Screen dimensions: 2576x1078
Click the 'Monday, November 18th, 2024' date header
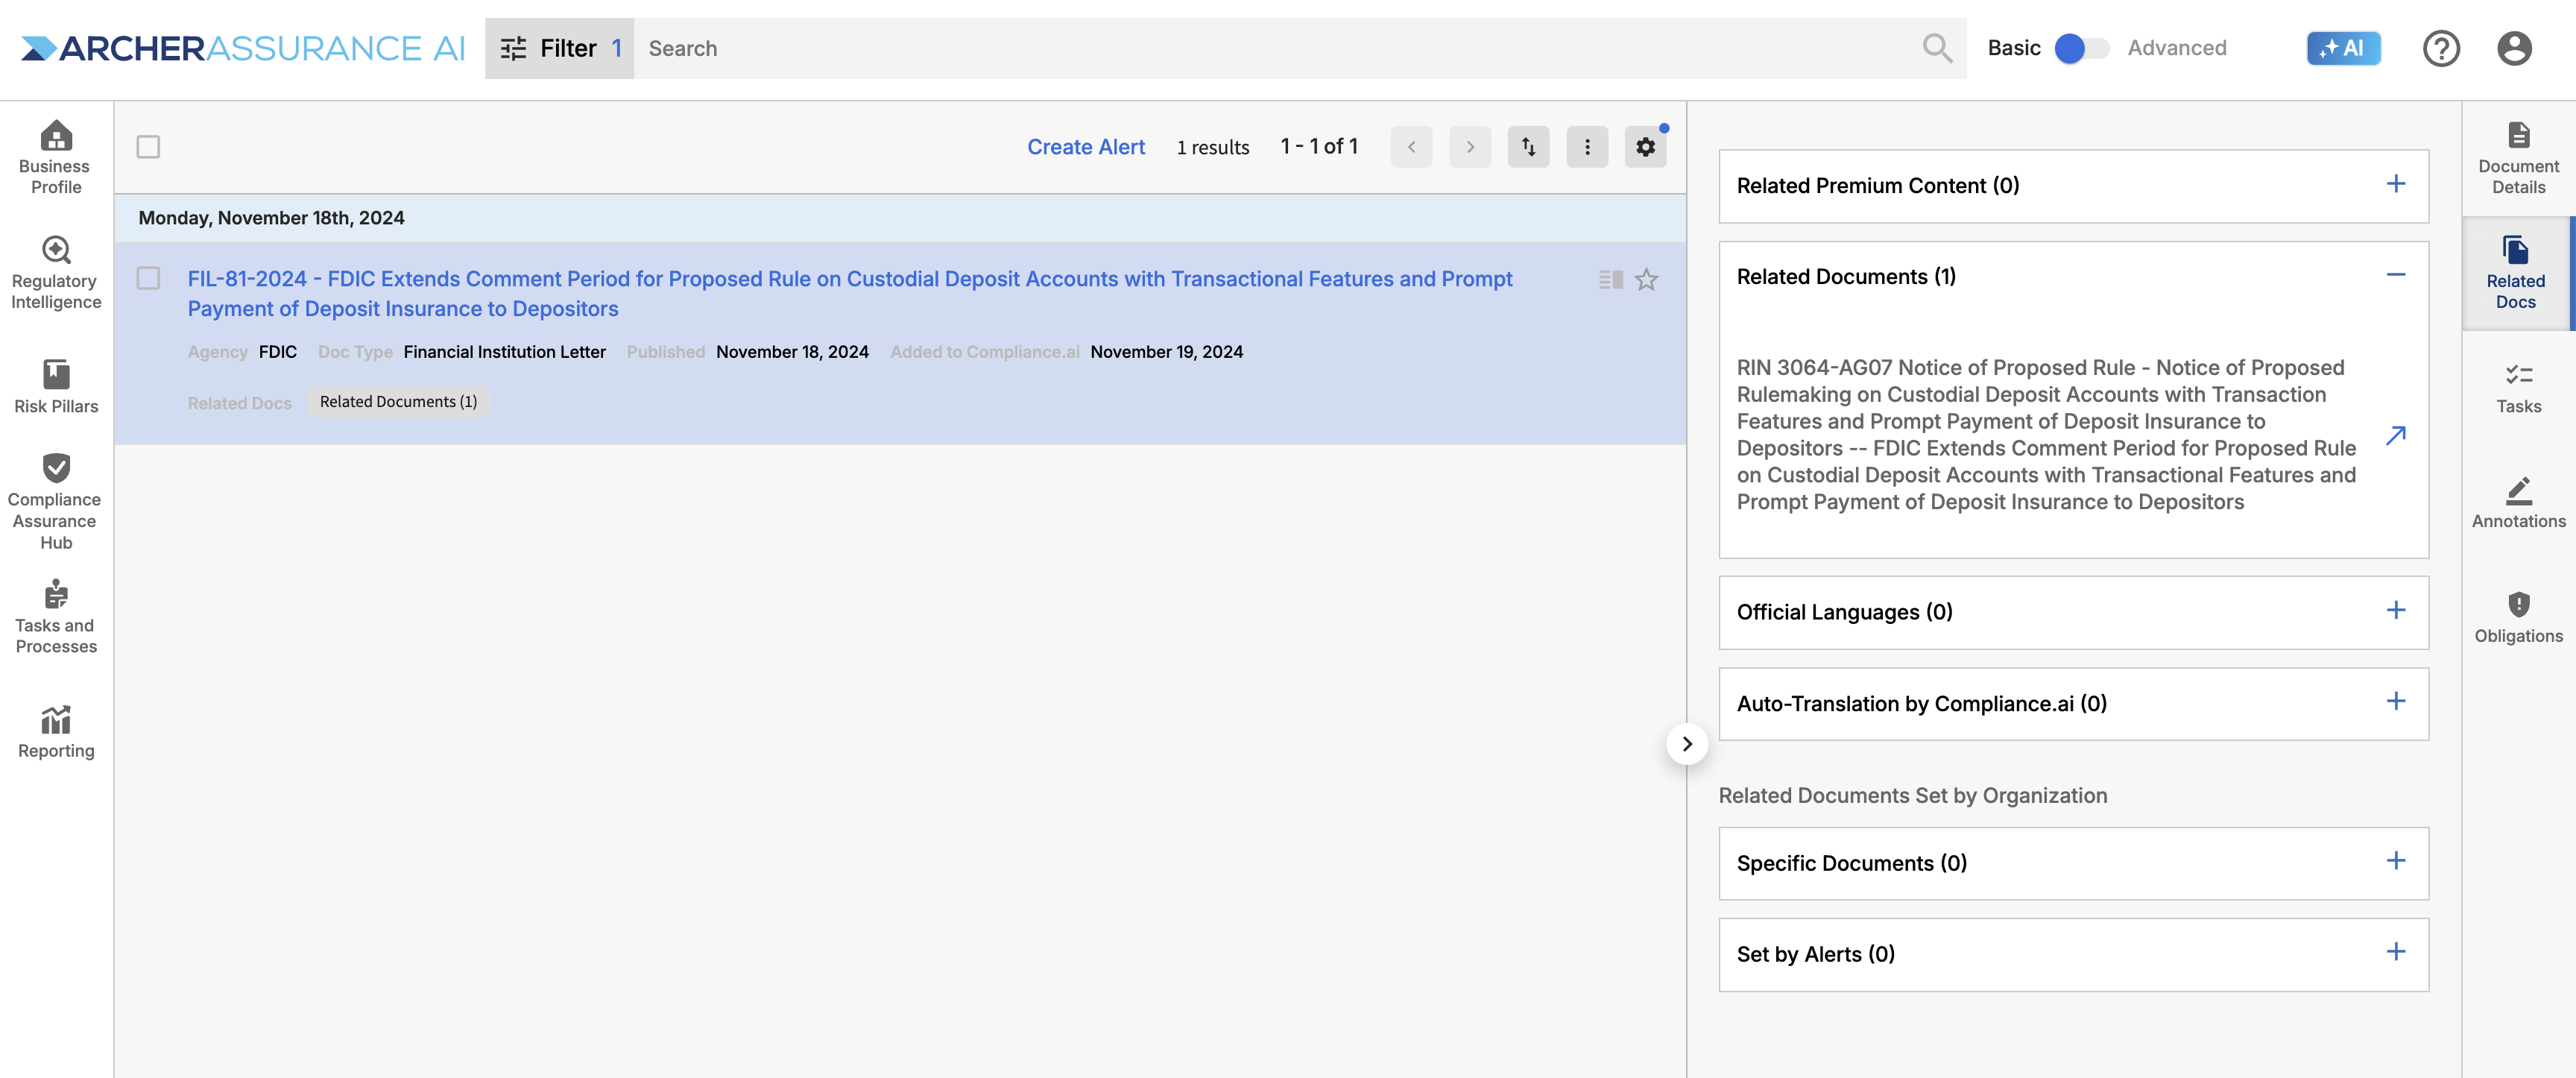pyautogui.click(x=271, y=218)
